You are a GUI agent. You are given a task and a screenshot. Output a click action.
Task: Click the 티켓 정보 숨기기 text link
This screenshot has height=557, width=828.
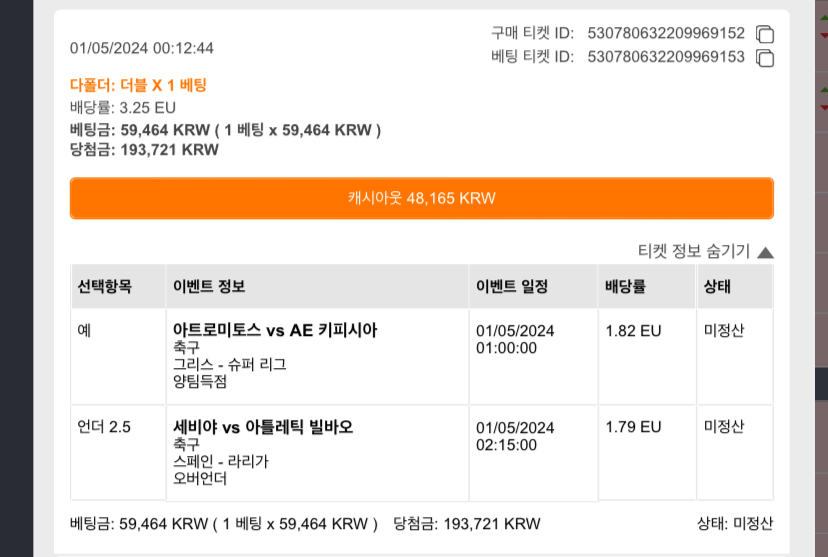coord(693,251)
